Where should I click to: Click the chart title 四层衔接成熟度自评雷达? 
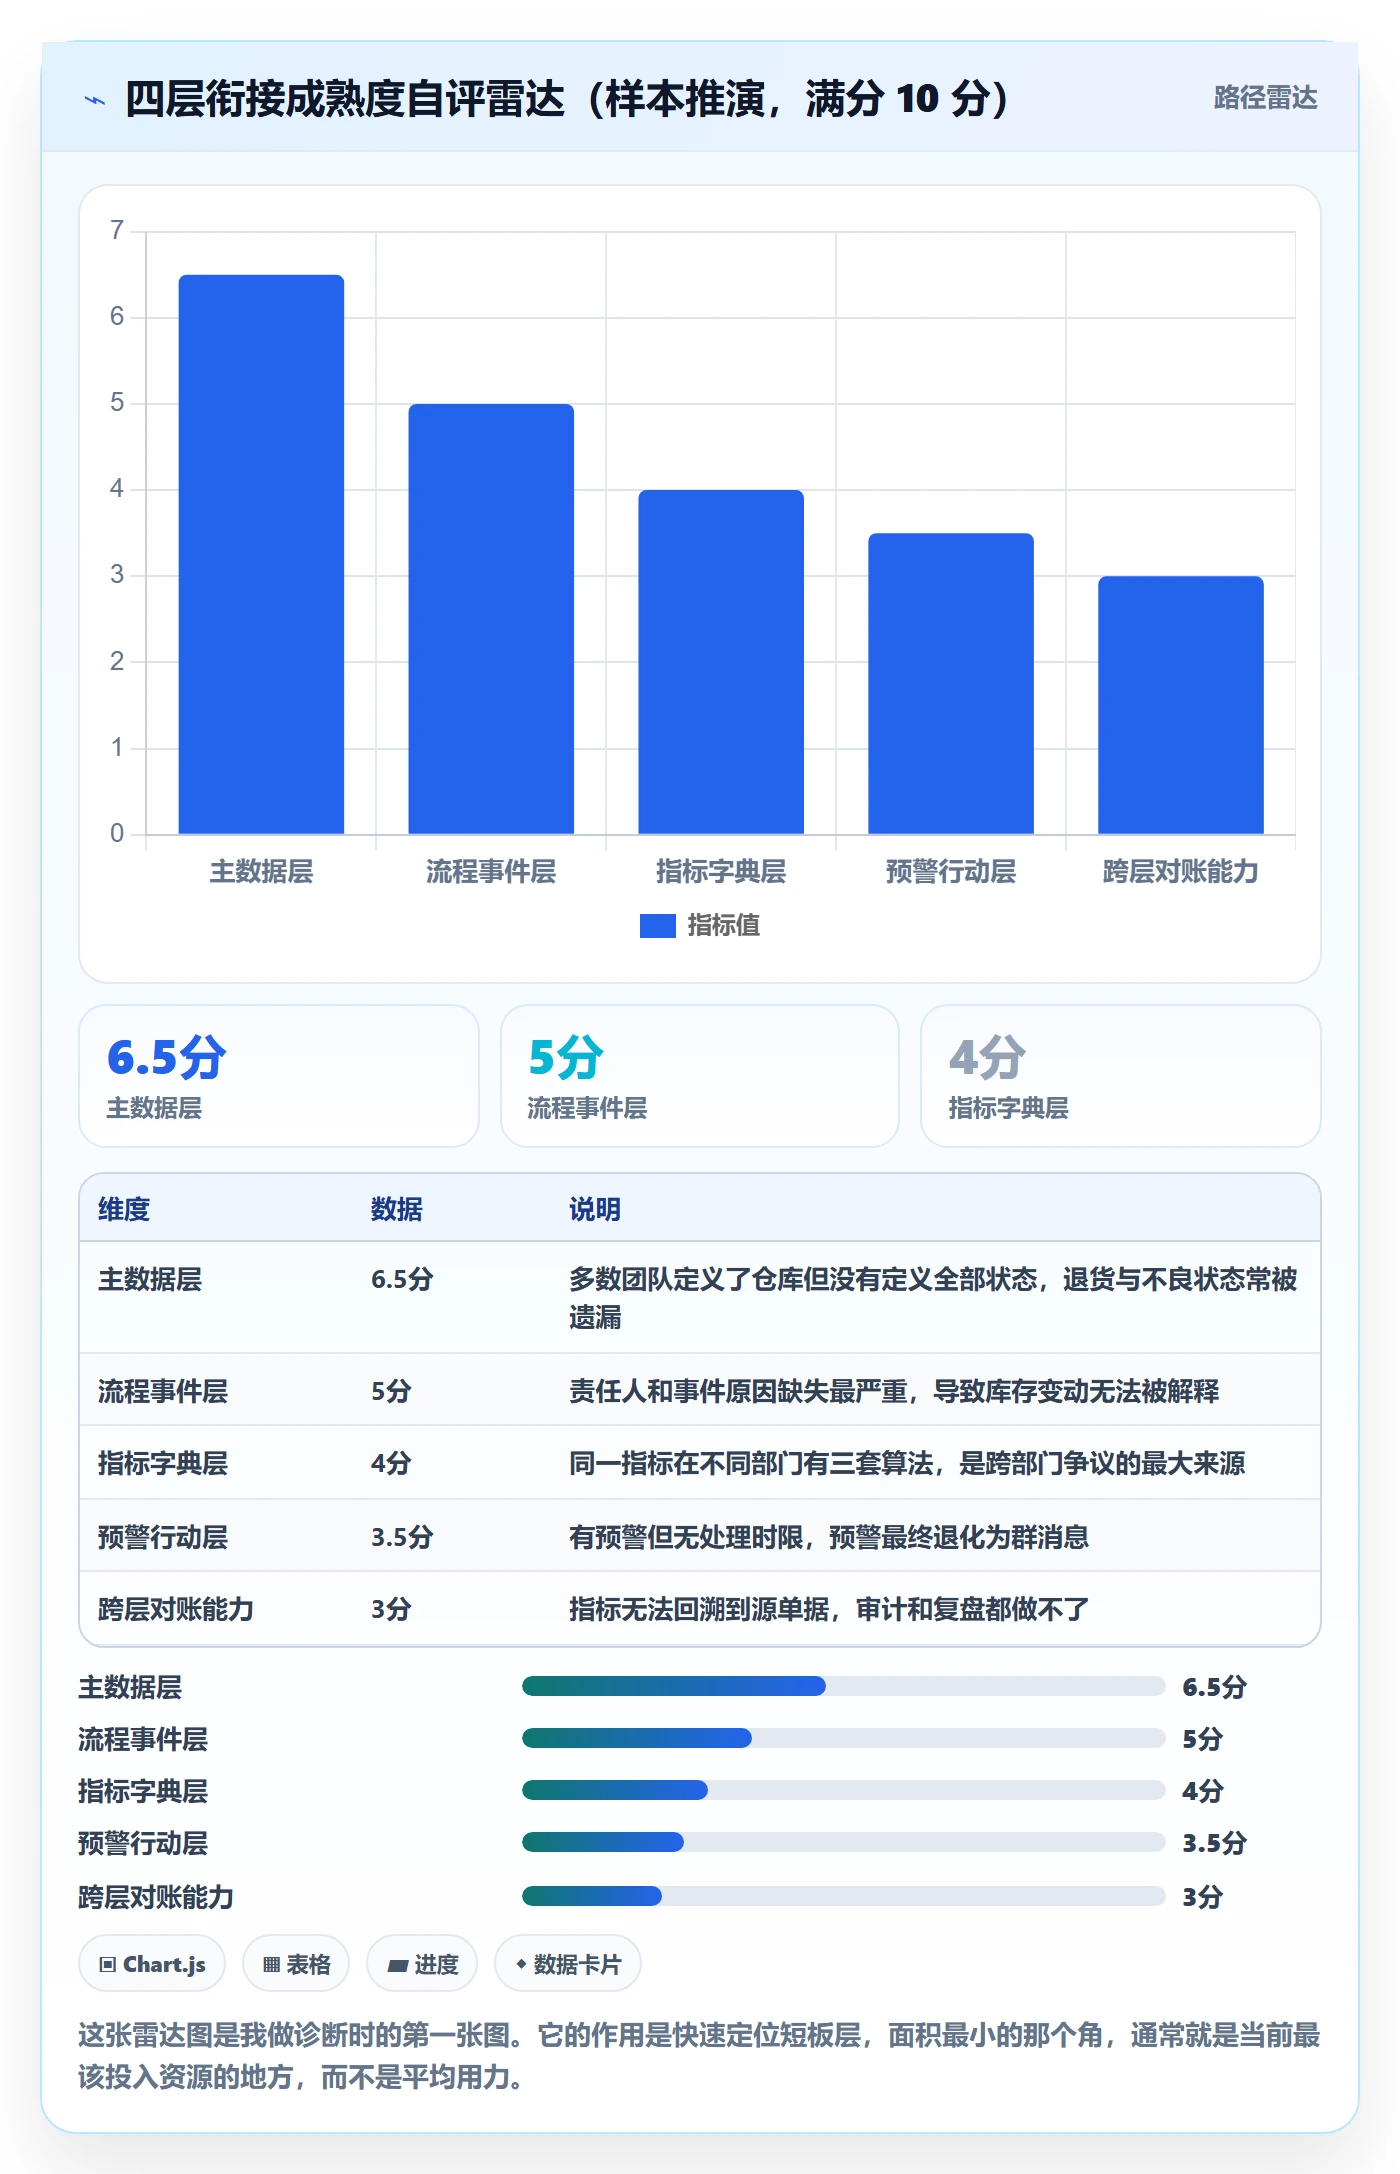[567, 99]
